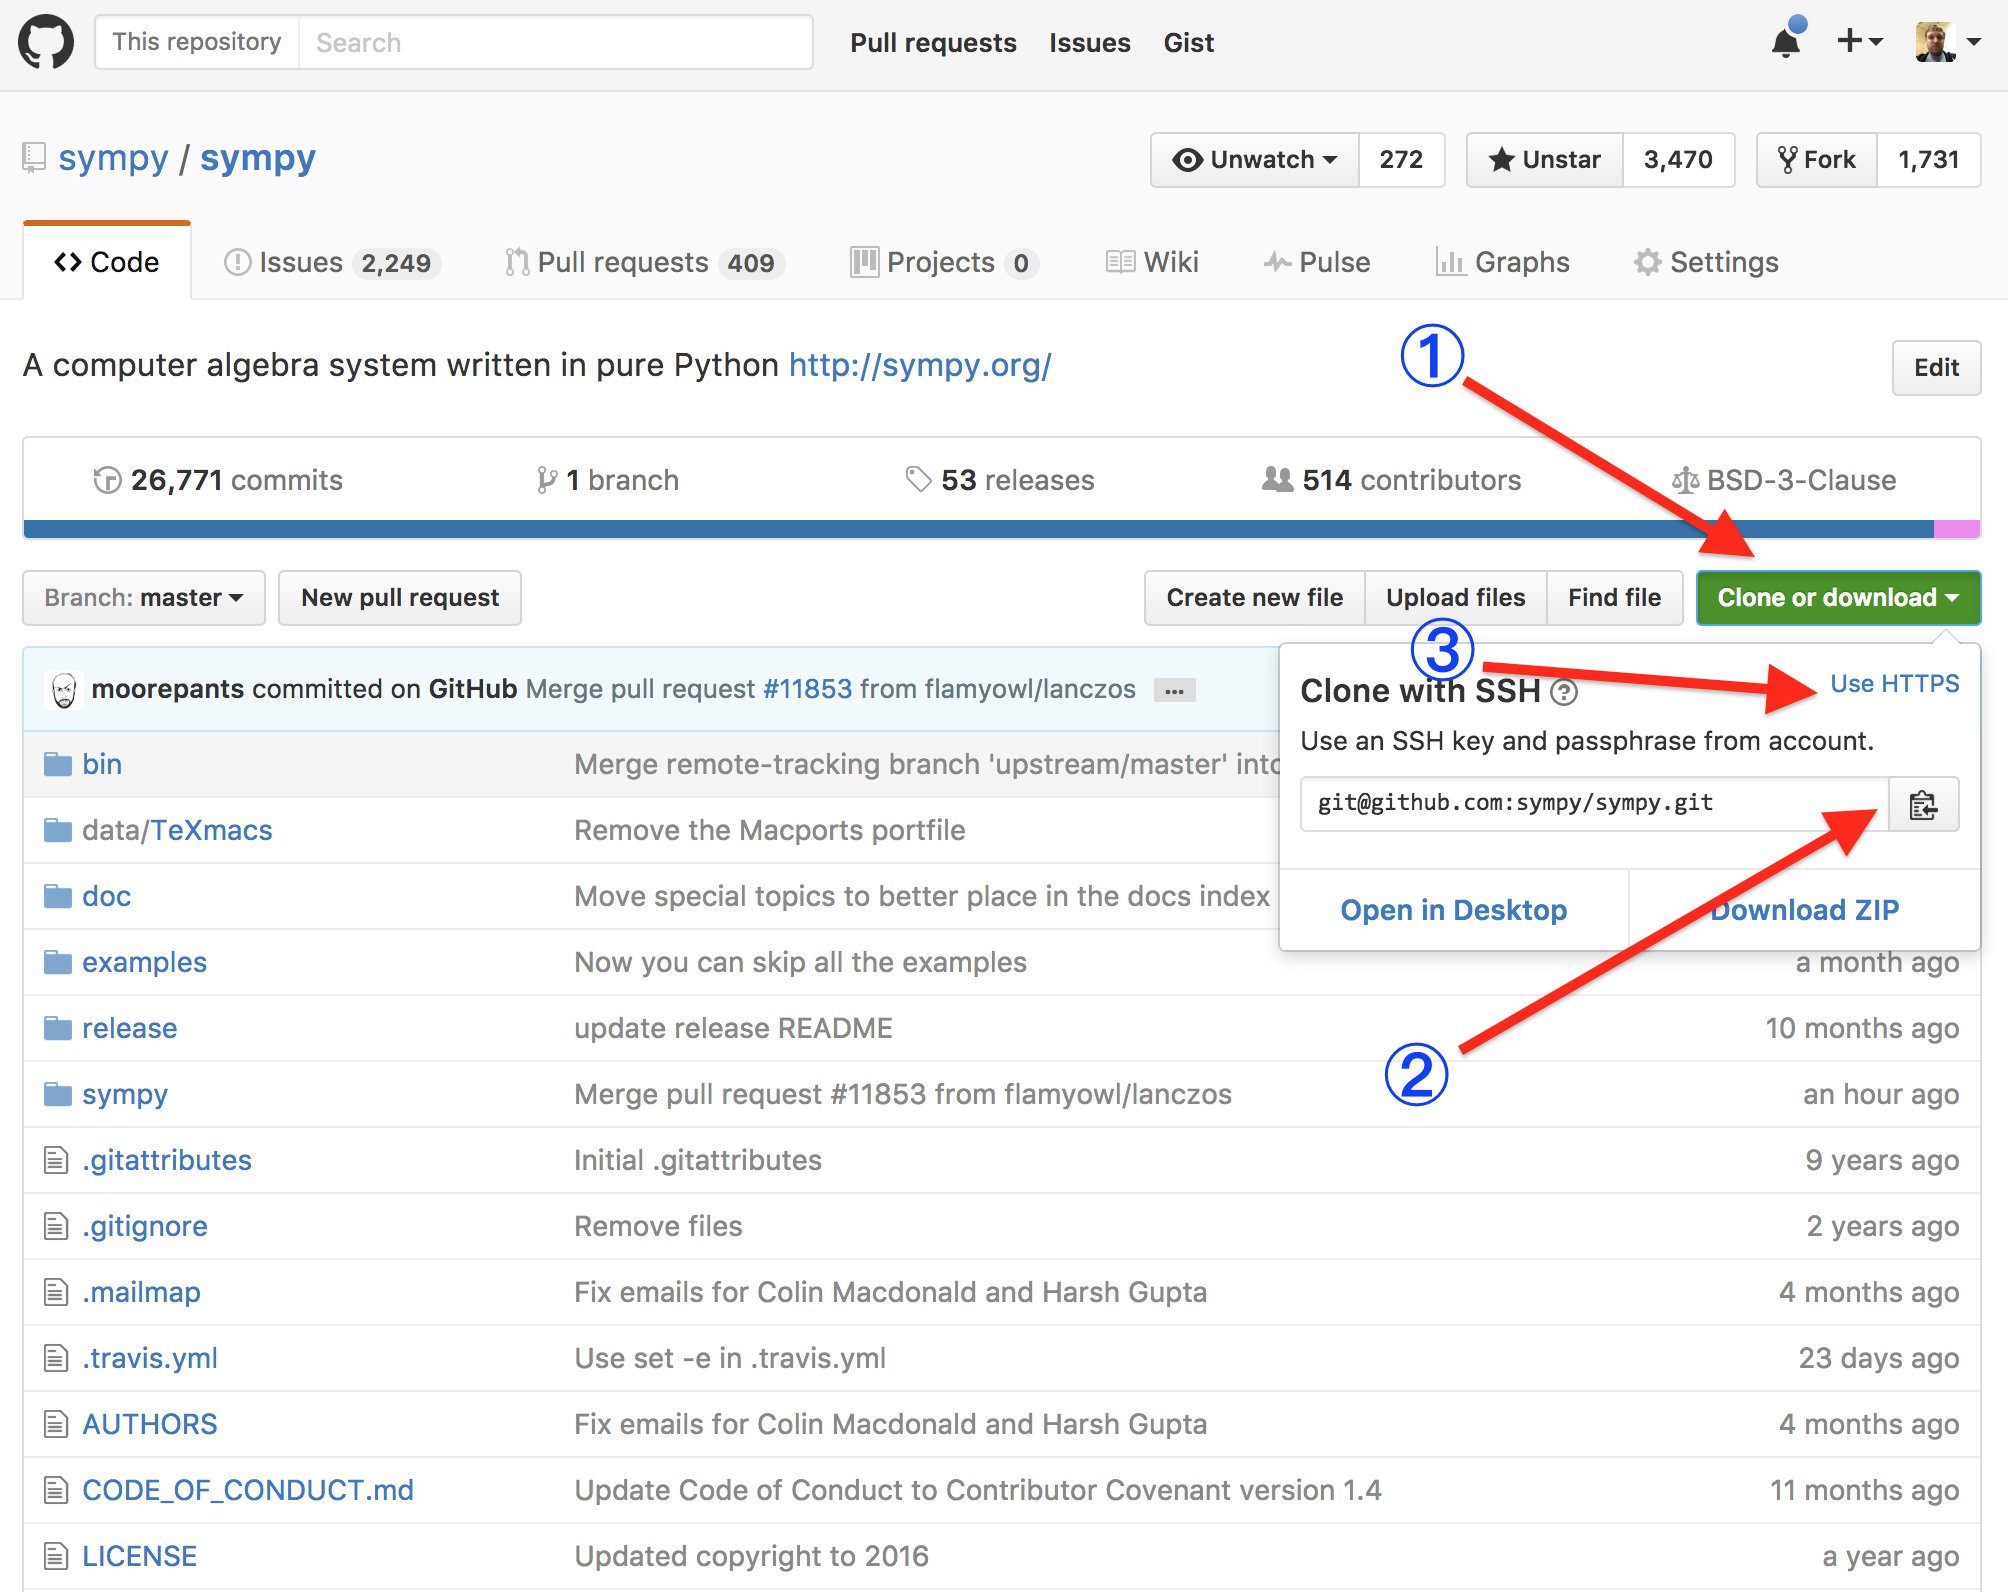Open the plus create-new dropdown
This screenshot has width=2008, height=1592.
[x=1859, y=42]
